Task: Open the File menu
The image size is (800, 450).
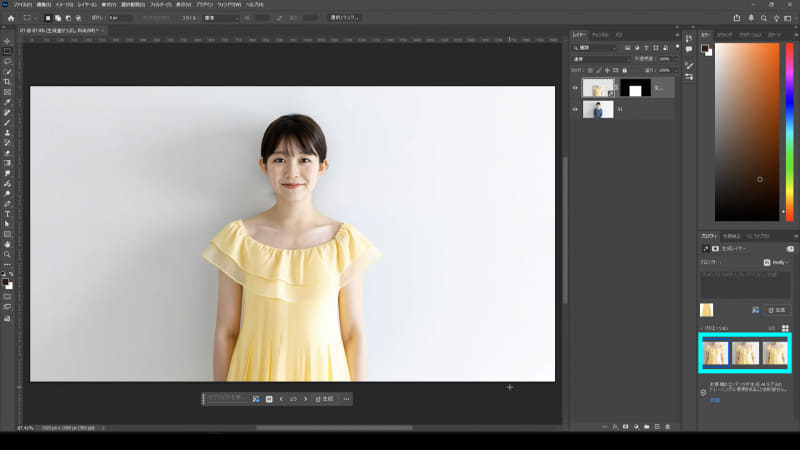Action: point(22,5)
